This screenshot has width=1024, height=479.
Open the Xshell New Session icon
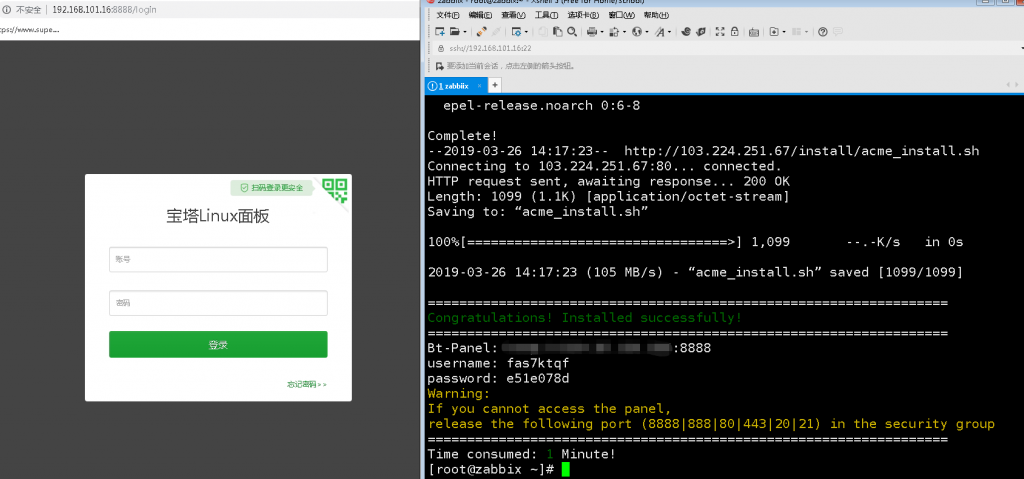point(440,31)
